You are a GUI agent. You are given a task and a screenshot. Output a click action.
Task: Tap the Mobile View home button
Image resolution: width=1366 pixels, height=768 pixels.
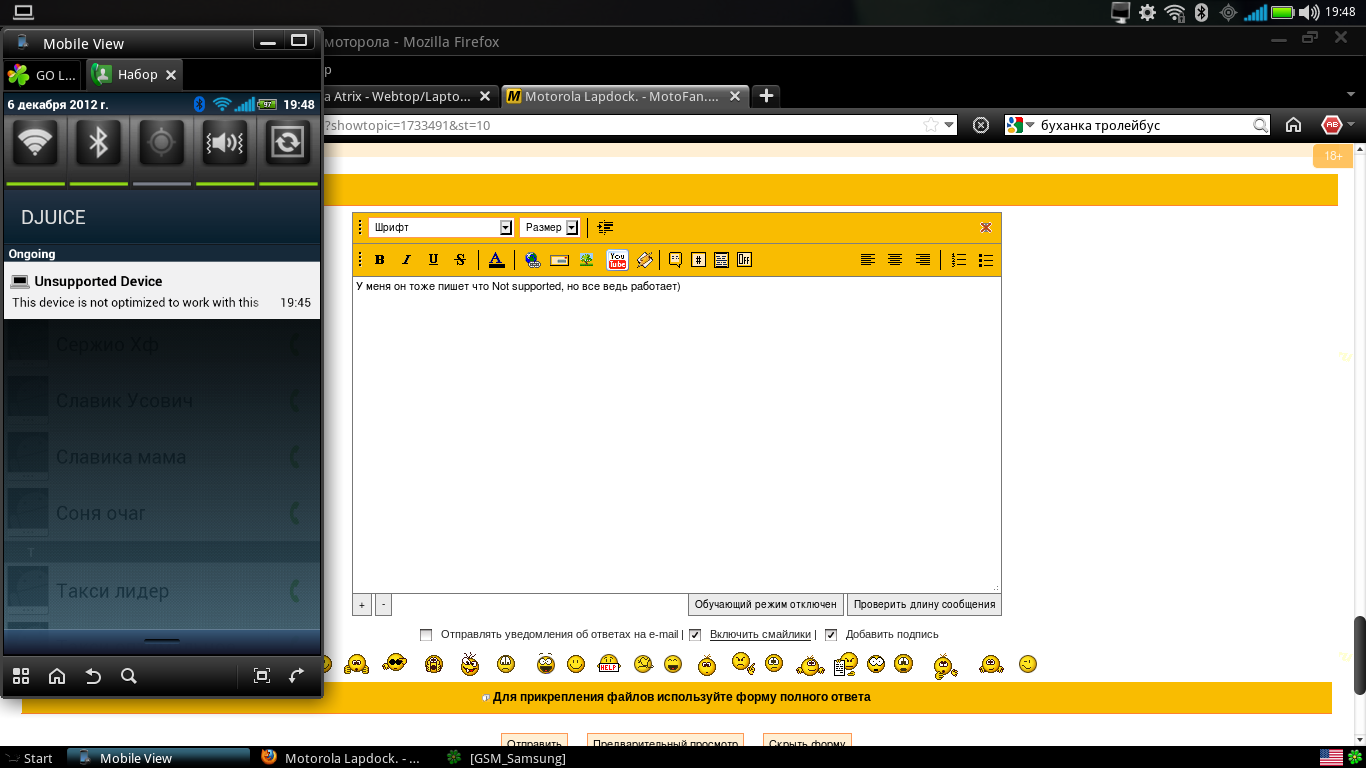click(x=57, y=676)
